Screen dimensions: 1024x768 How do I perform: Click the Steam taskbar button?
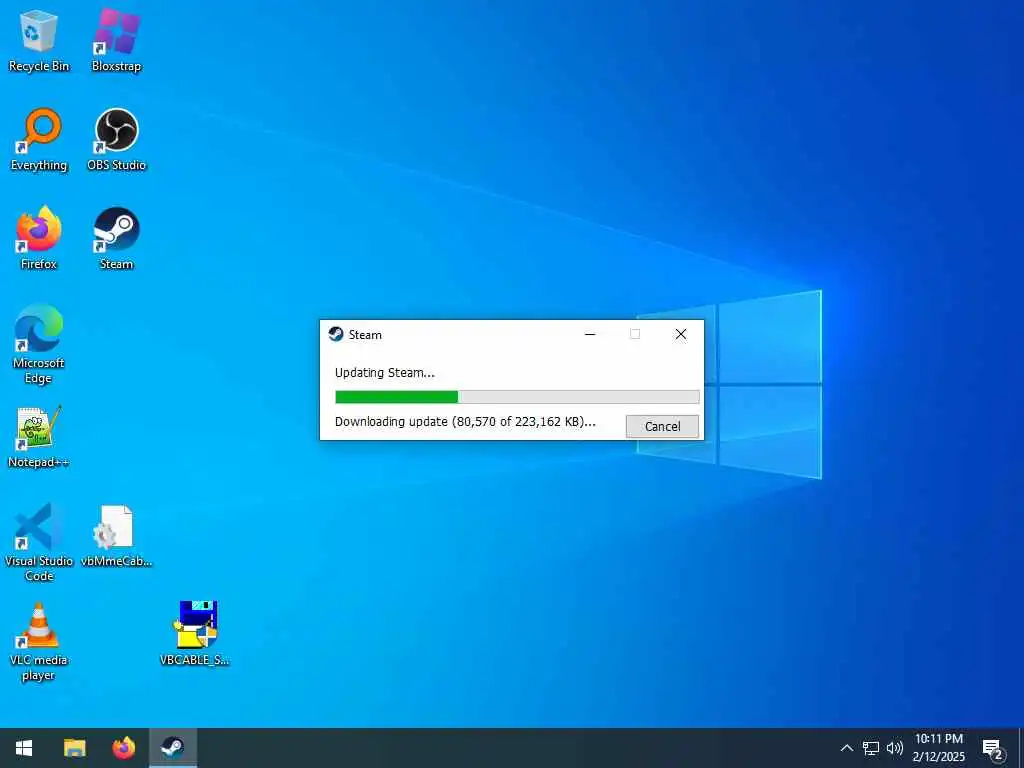tap(173, 748)
